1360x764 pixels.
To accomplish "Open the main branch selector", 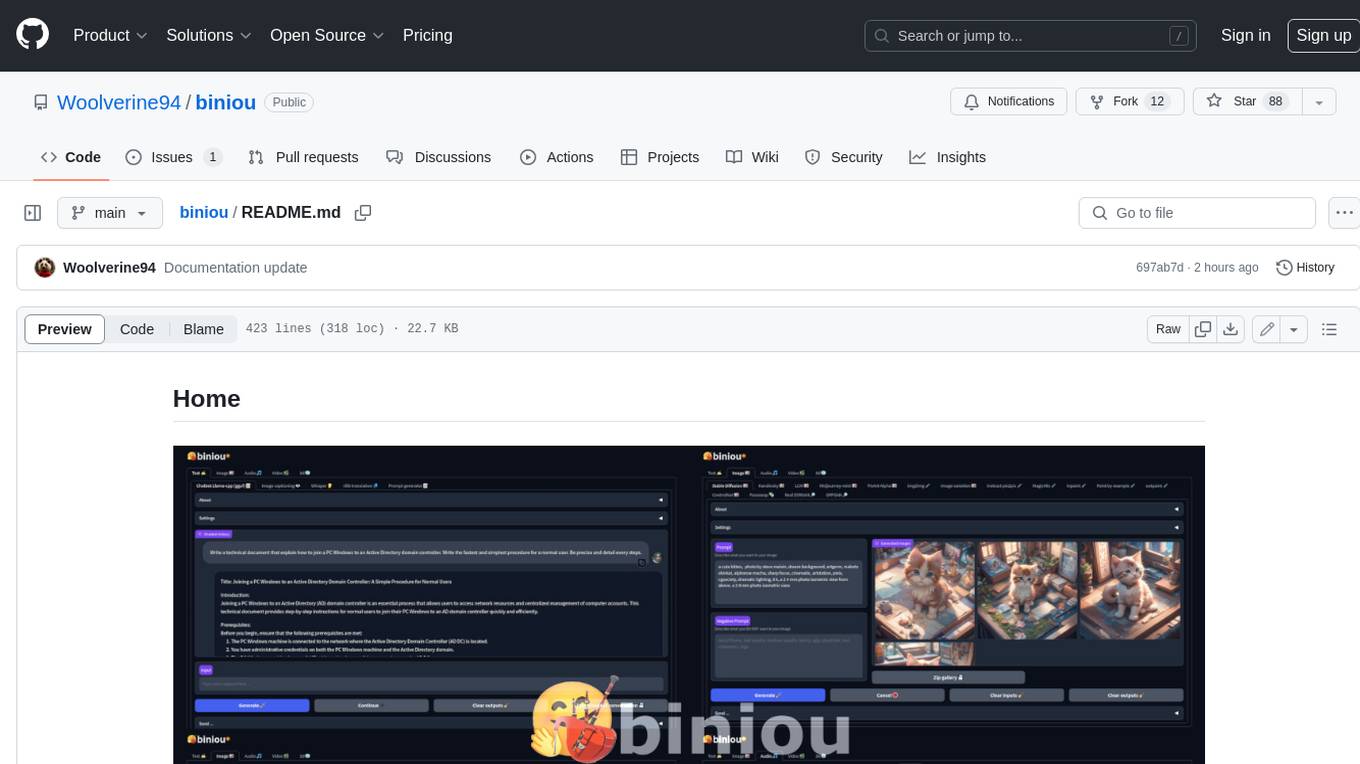I will [x=110, y=213].
